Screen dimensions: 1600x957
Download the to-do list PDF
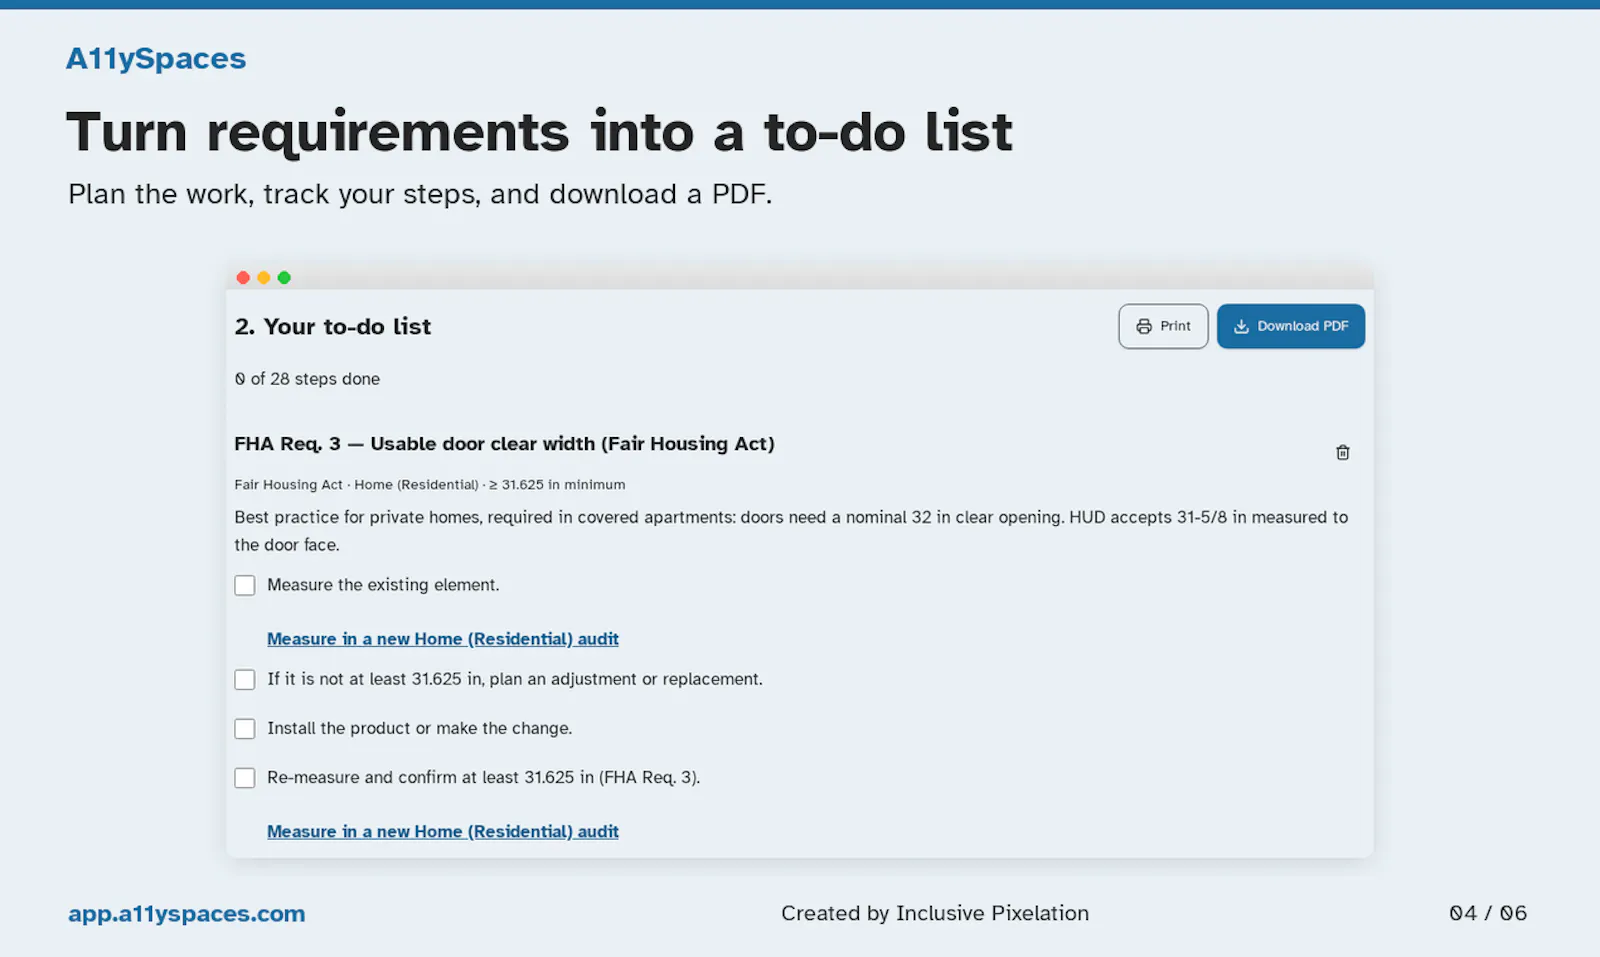point(1290,326)
